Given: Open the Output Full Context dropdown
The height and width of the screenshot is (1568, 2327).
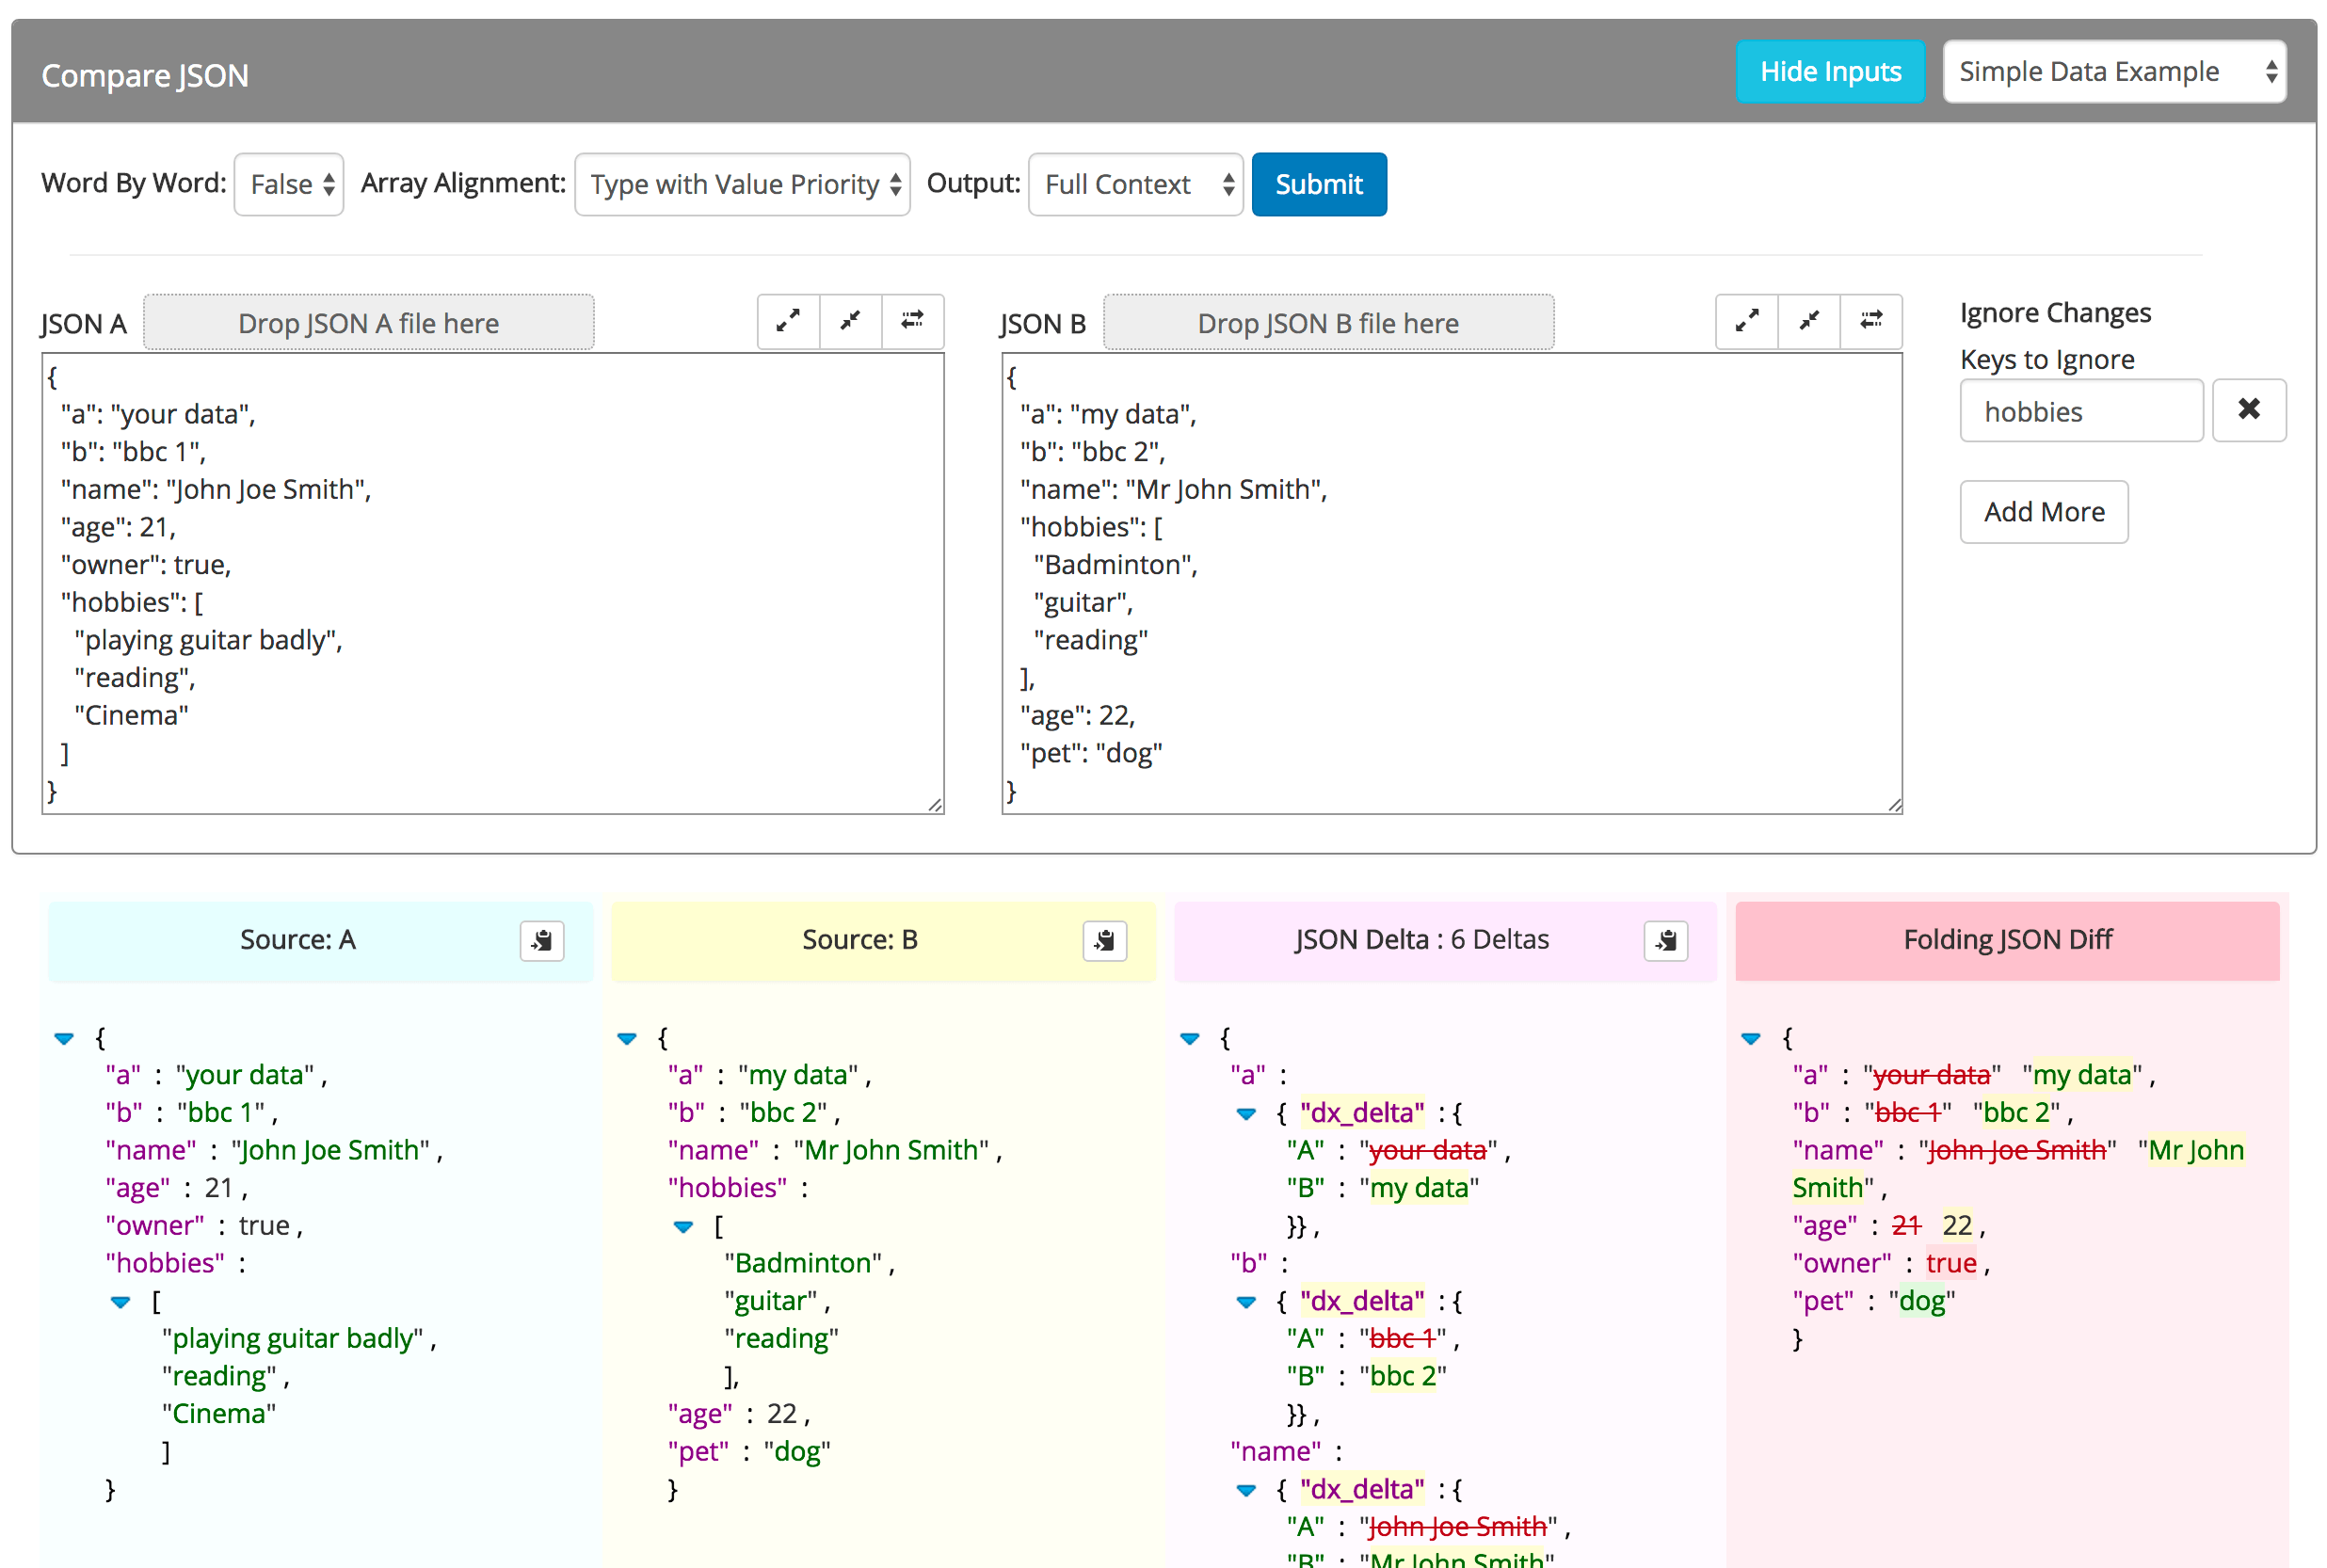Looking at the screenshot, I should coord(1135,184).
